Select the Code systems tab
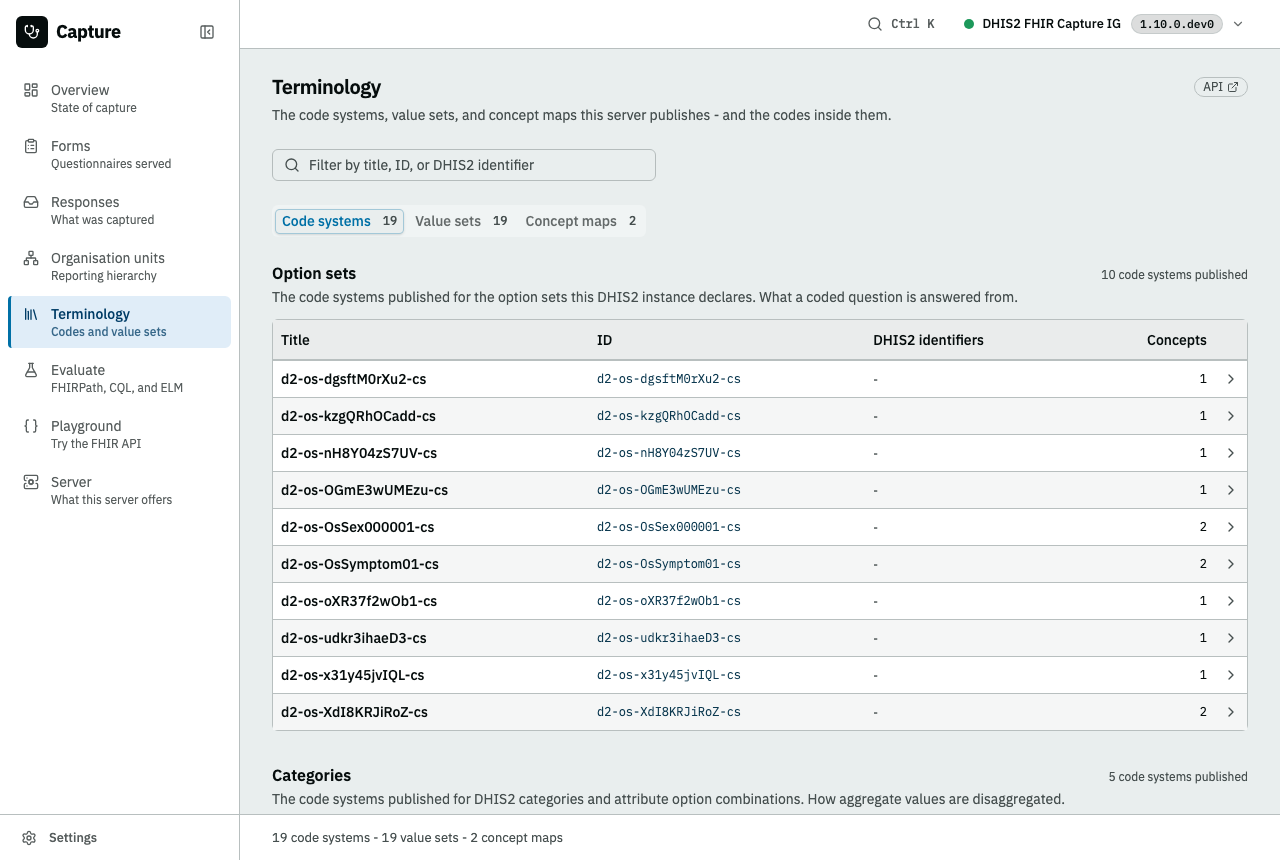1280x860 pixels. pyautogui.click(x=340, y=221)
